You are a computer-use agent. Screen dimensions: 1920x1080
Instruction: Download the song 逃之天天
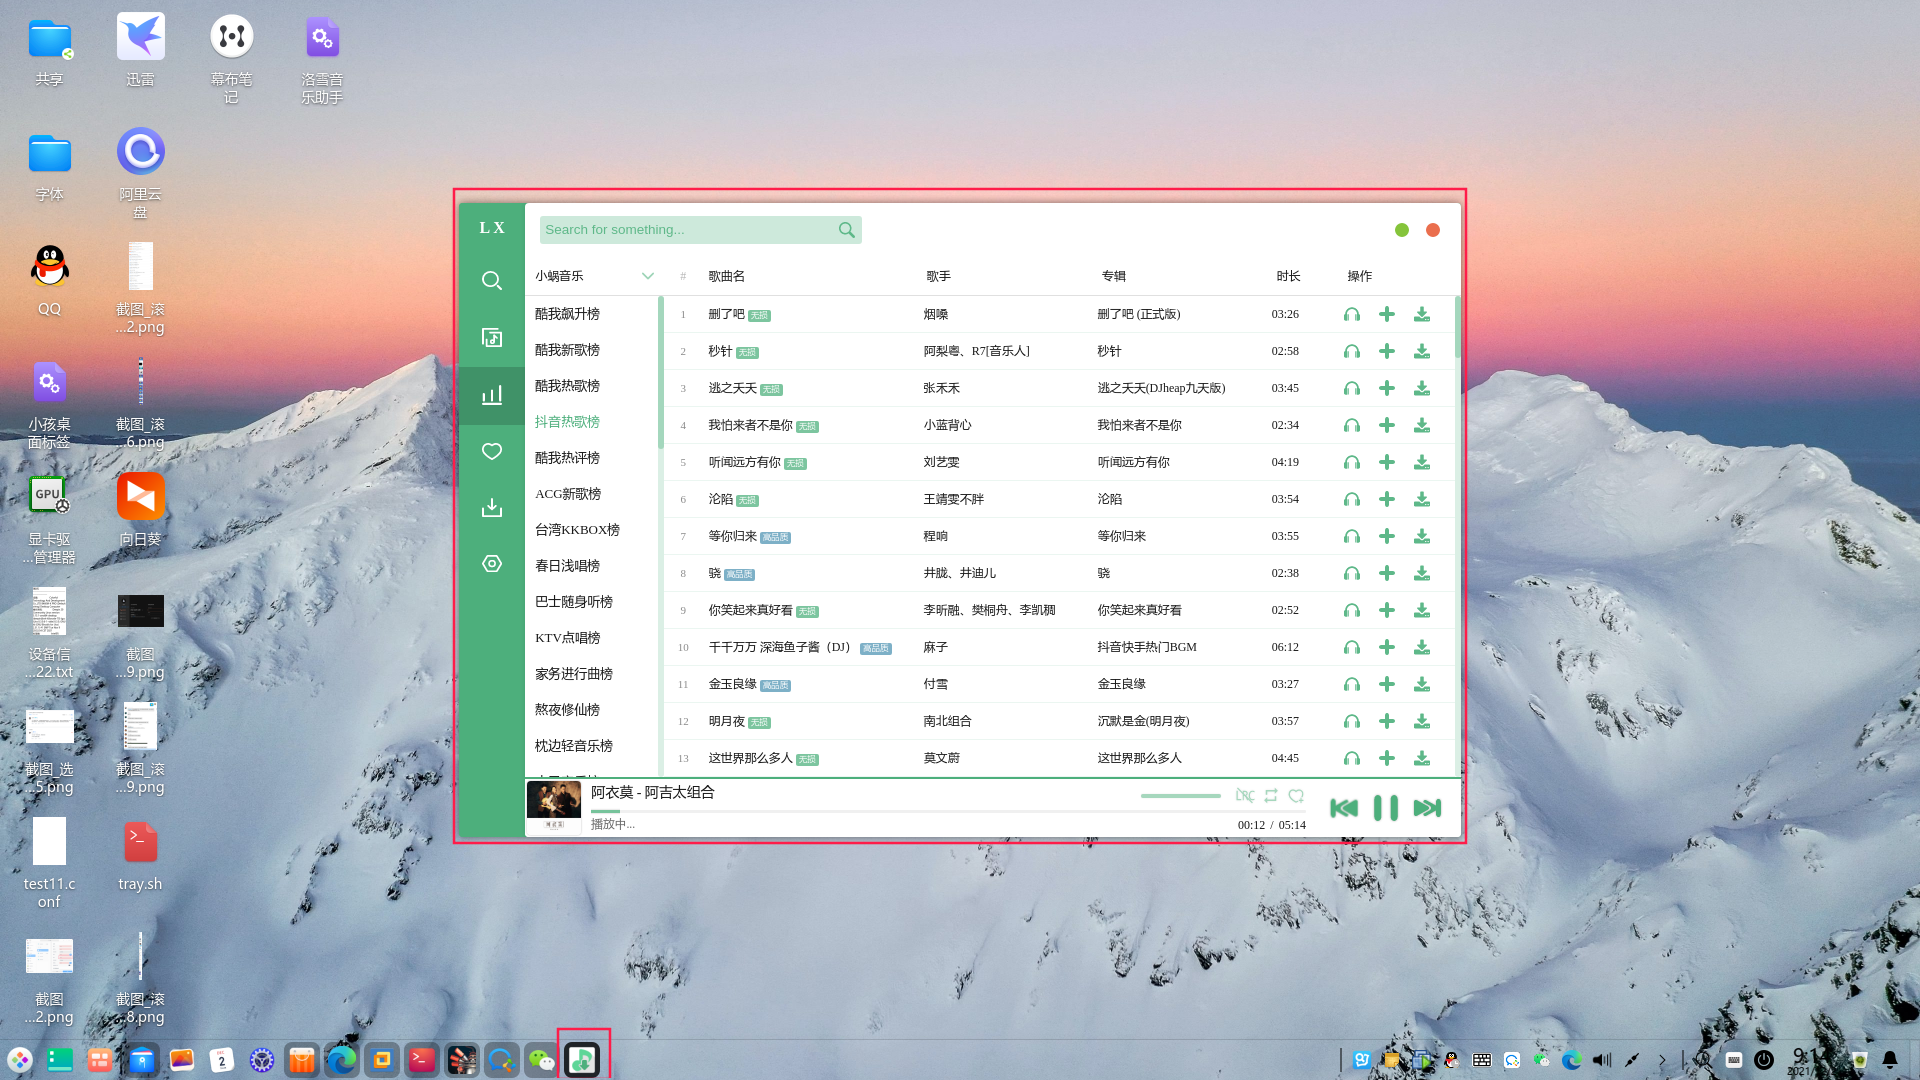[1421, 388]
